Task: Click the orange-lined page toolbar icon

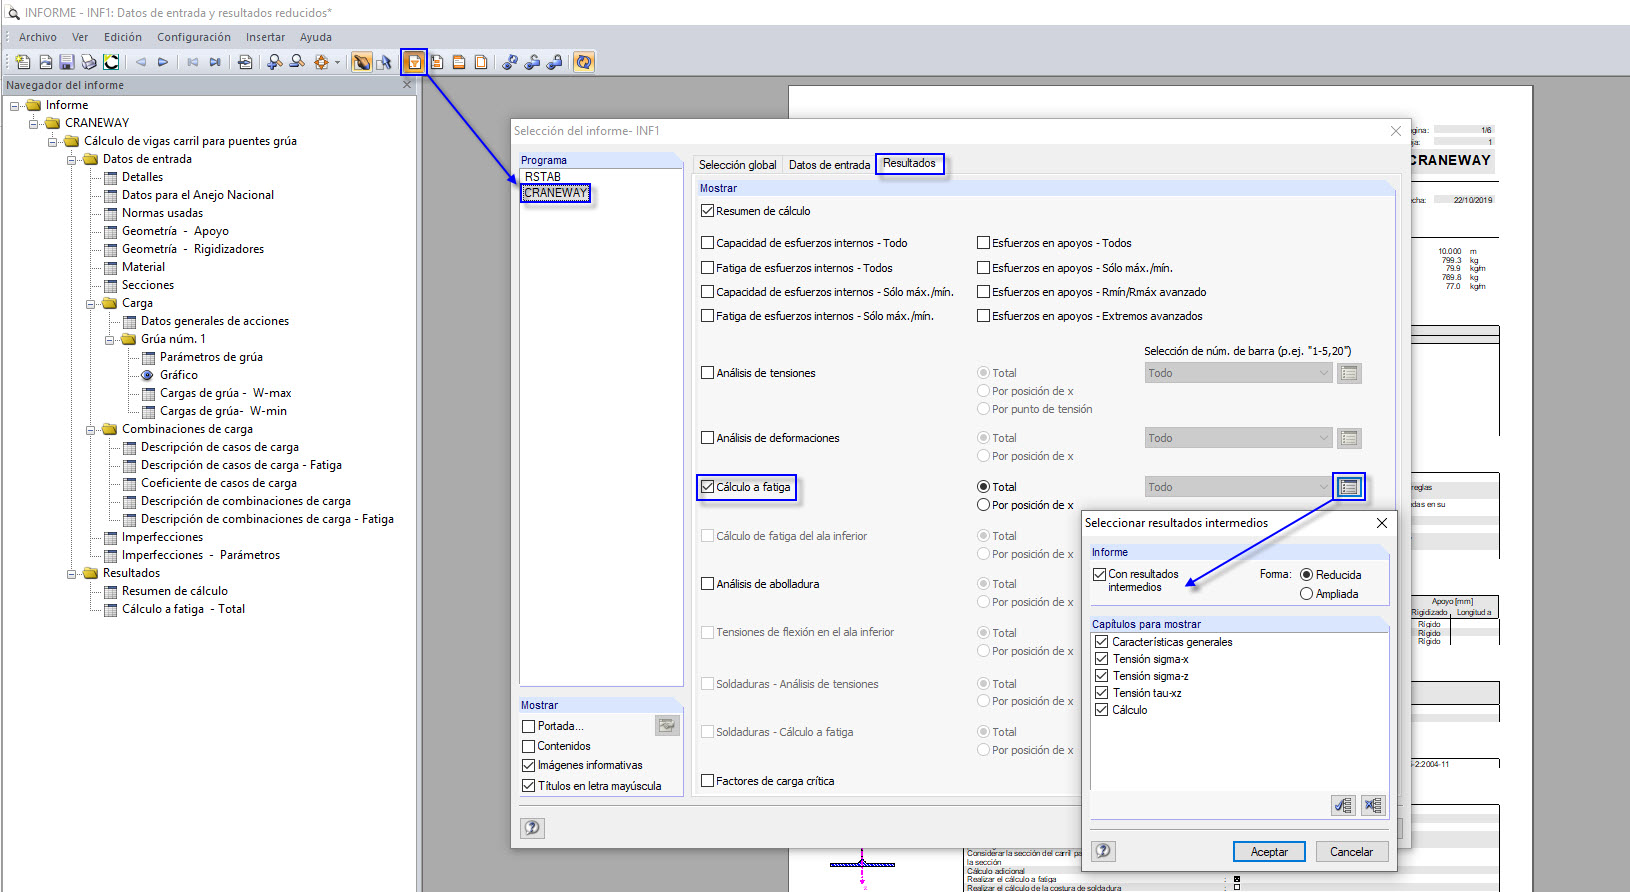Action: click(459, 62)
